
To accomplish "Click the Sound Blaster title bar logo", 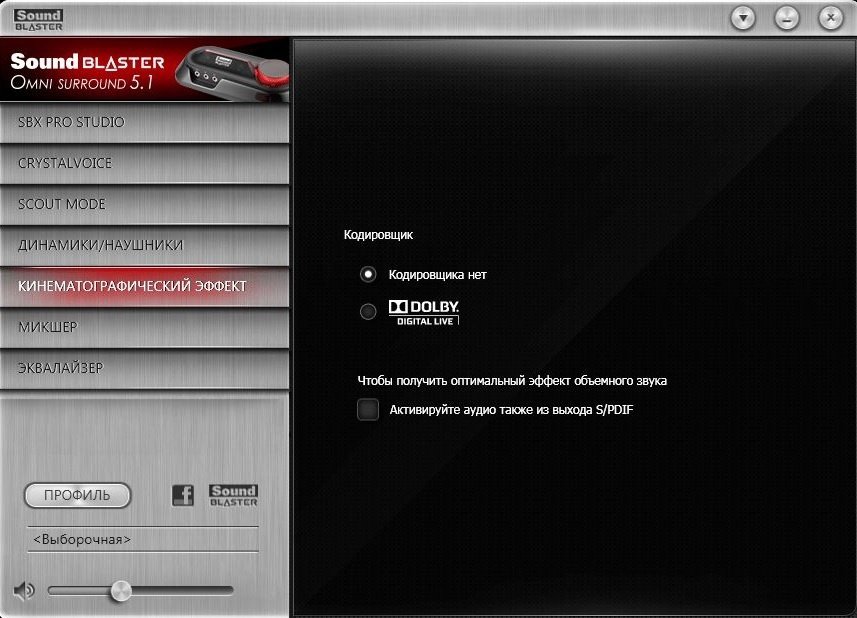I will tap(39, 20).
